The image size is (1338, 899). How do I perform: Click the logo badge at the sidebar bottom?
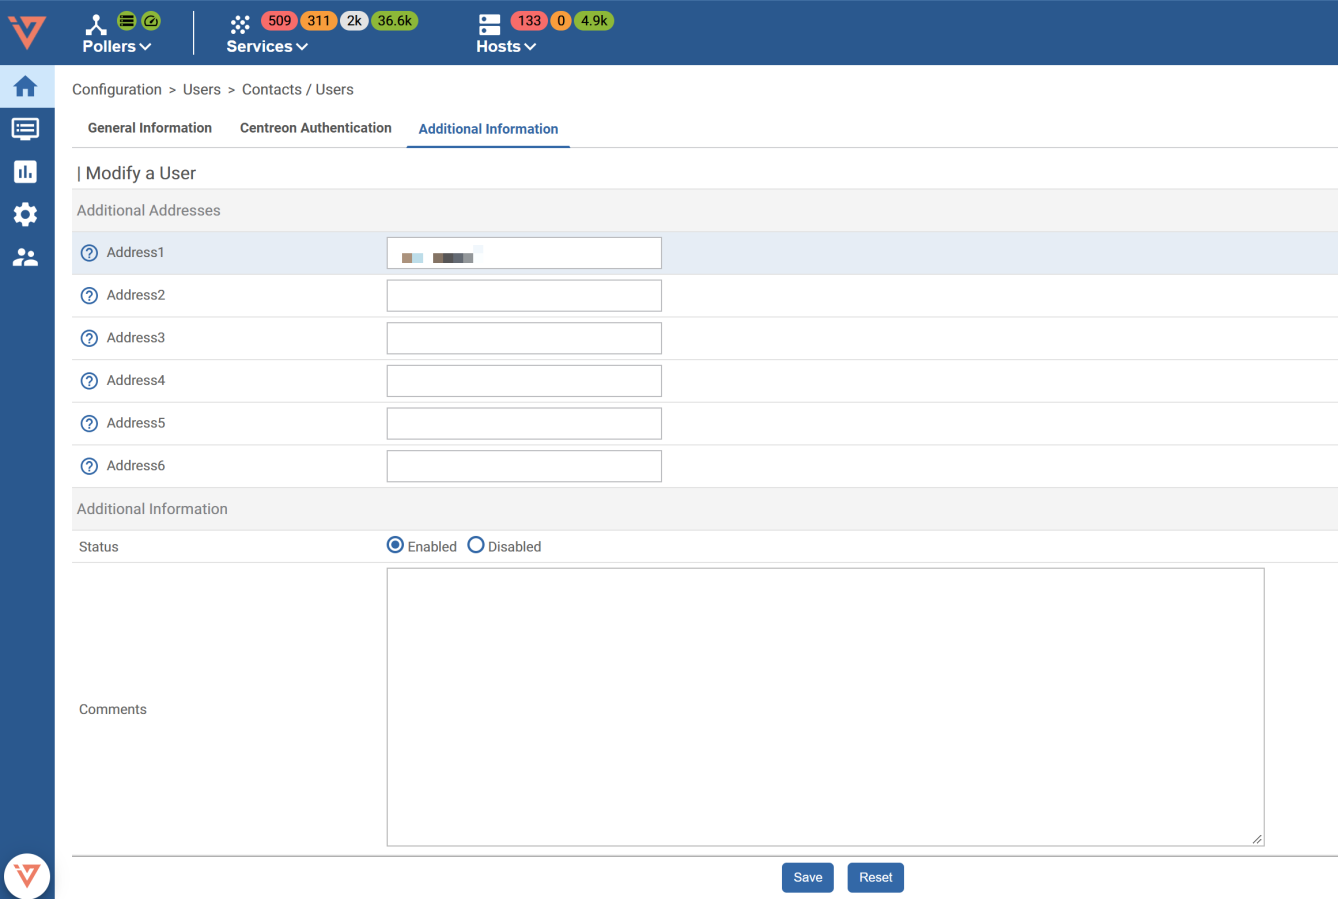pyautogui.click(x=27, y=877)
